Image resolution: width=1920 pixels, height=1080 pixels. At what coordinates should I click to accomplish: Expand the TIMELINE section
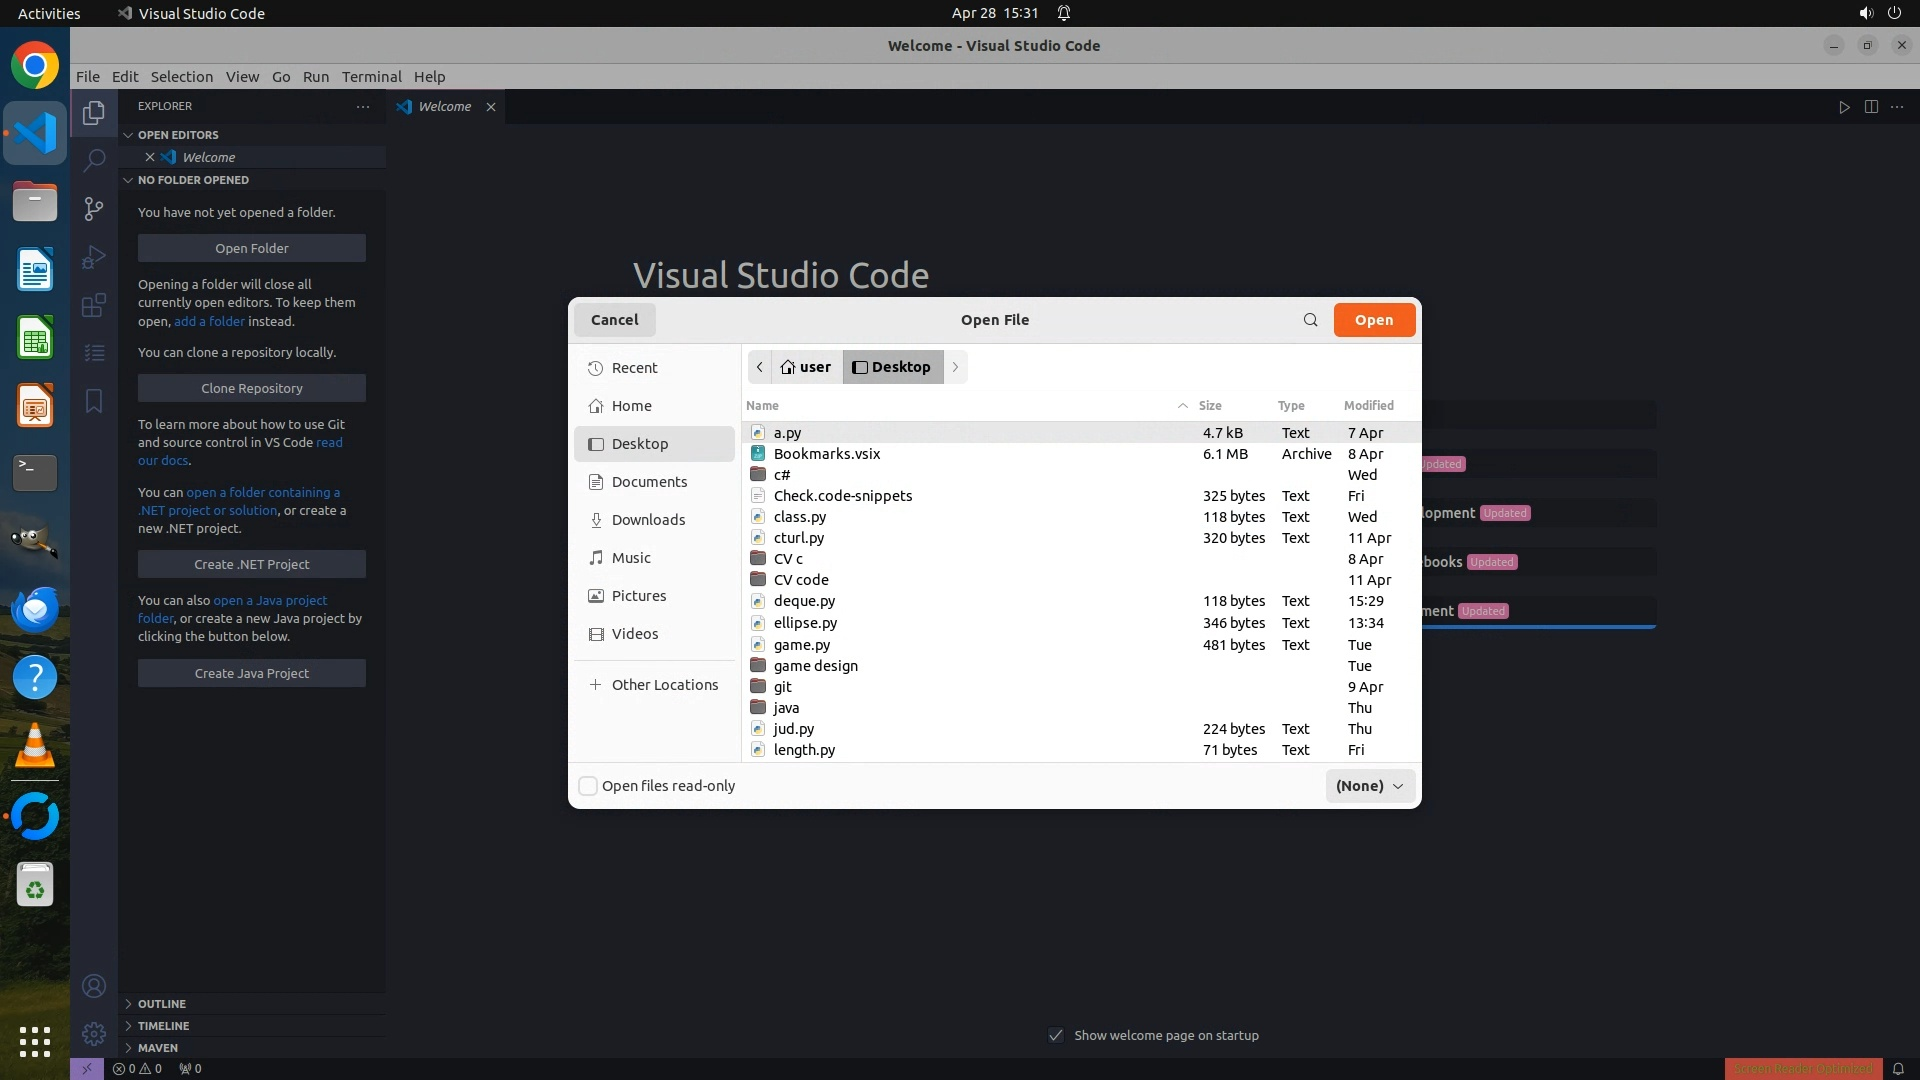(163, 1026)
